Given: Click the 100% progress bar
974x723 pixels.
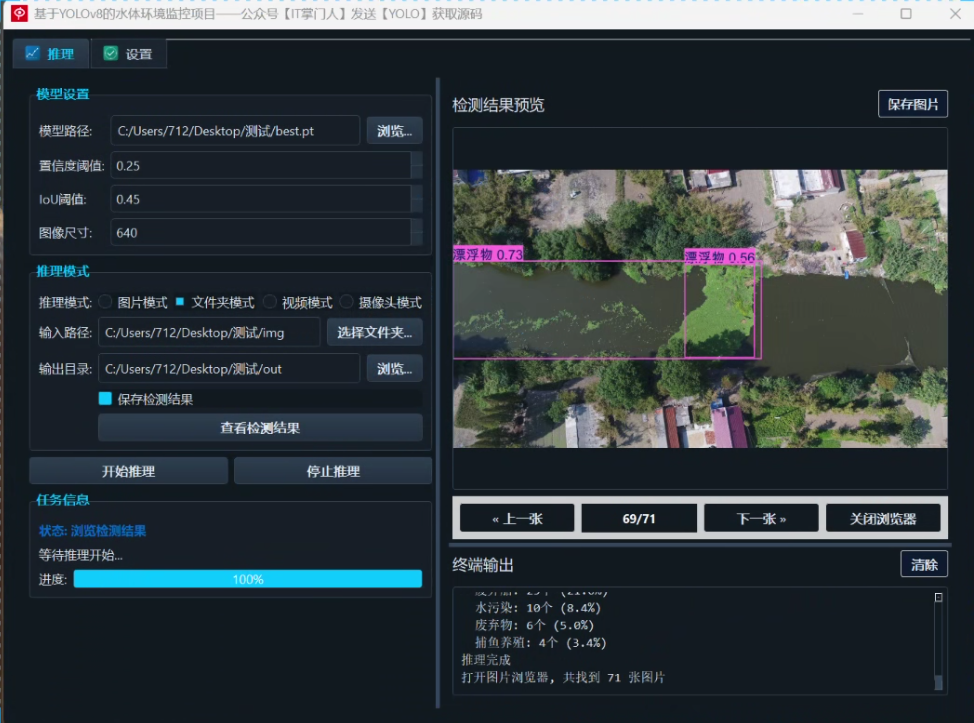Looking at the screenshot, I should 248,580.
